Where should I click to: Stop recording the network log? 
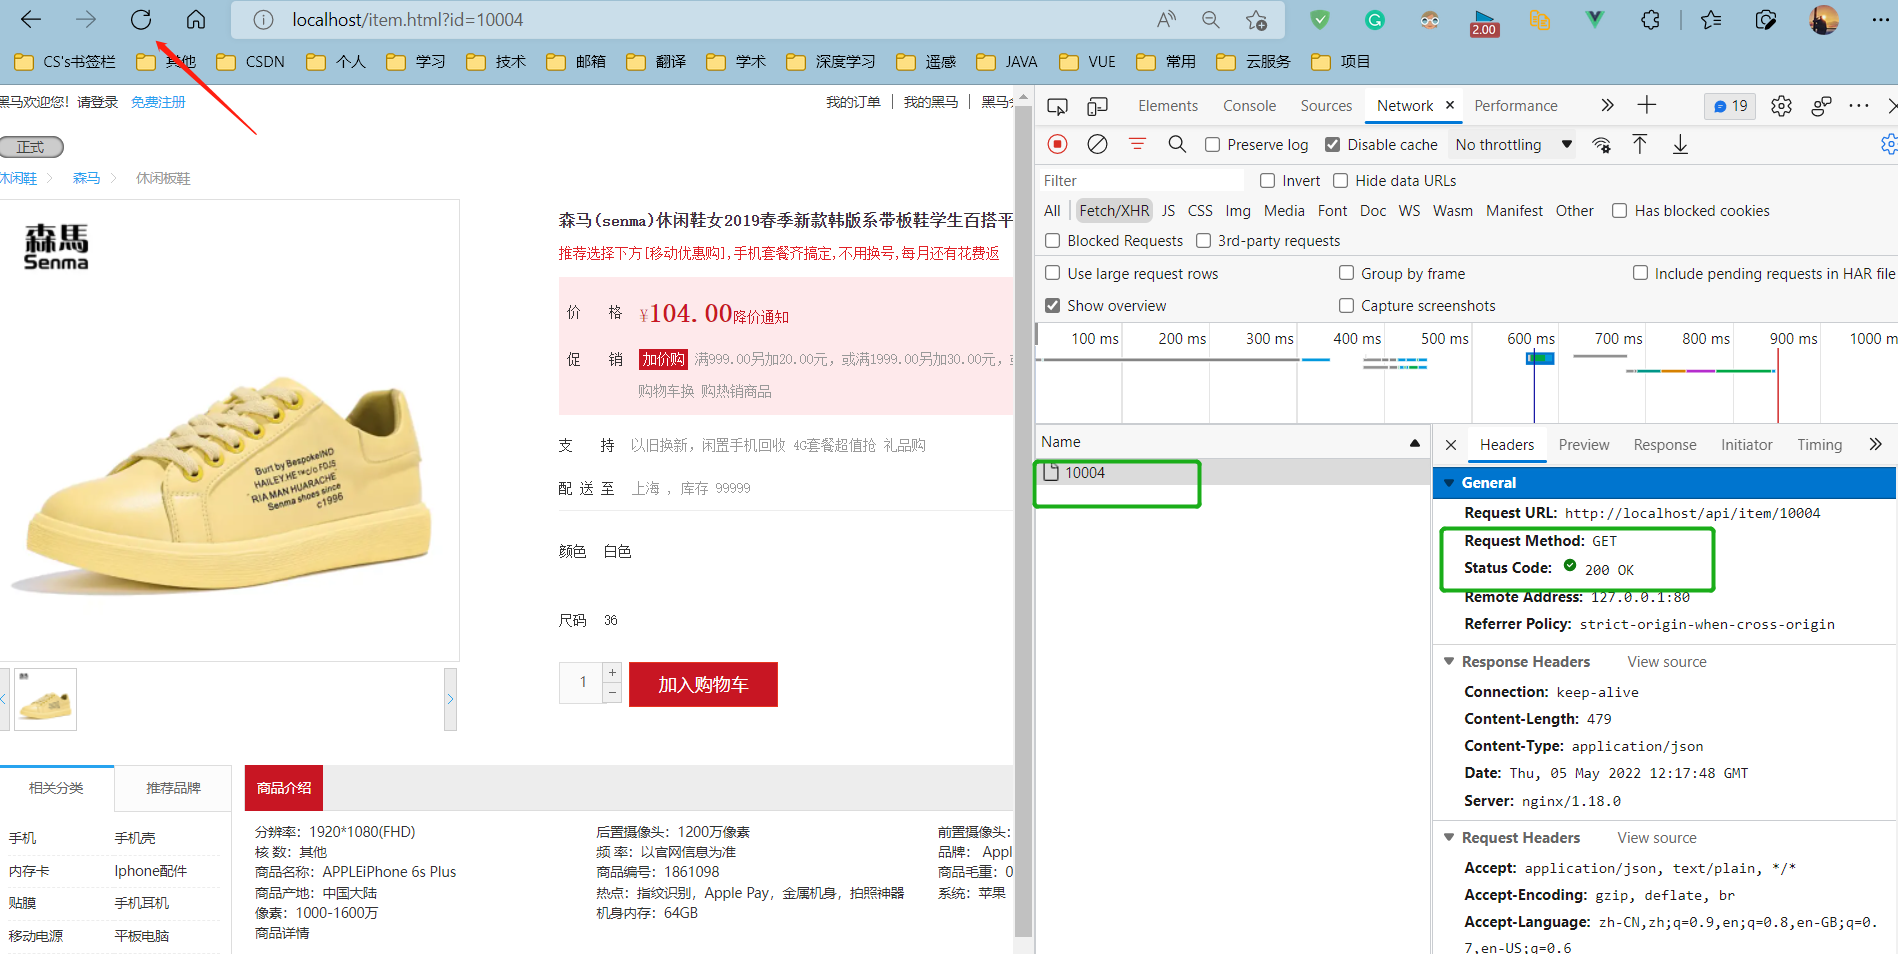(x=1057, y=144)
